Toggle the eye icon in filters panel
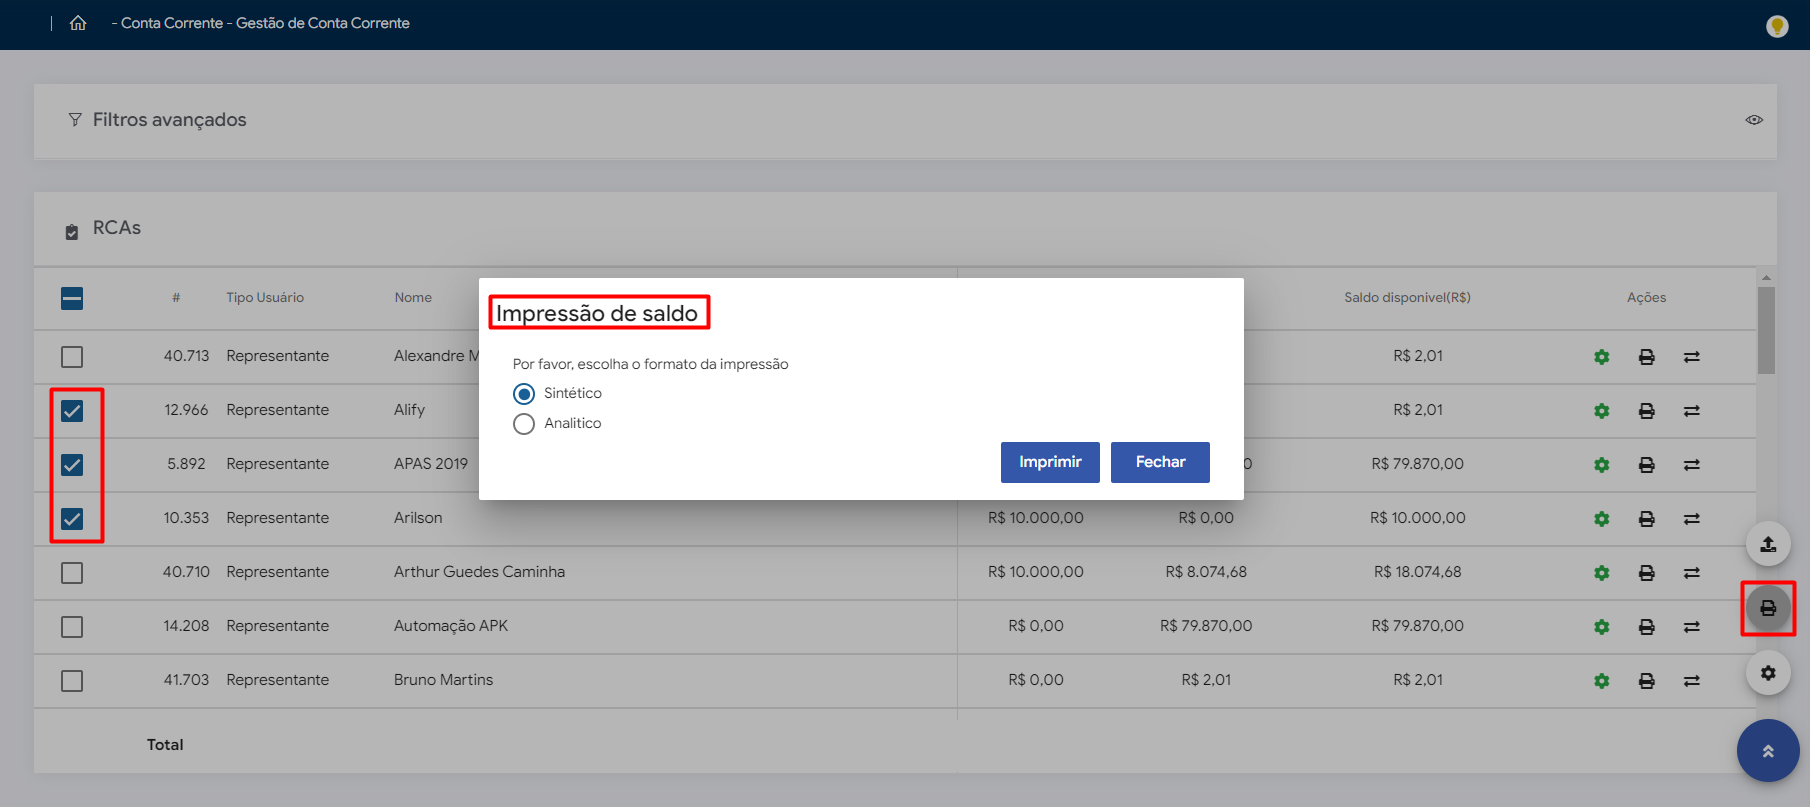The height and width of the screenshot is (807, 1810). click(1753, 120)
